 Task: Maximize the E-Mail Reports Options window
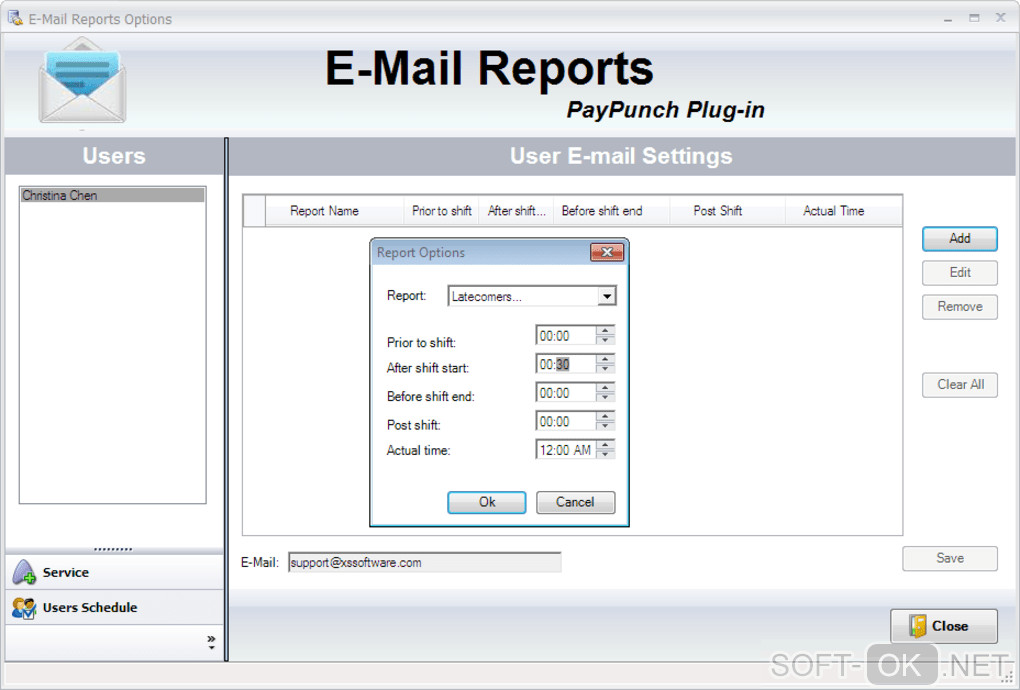974,18
